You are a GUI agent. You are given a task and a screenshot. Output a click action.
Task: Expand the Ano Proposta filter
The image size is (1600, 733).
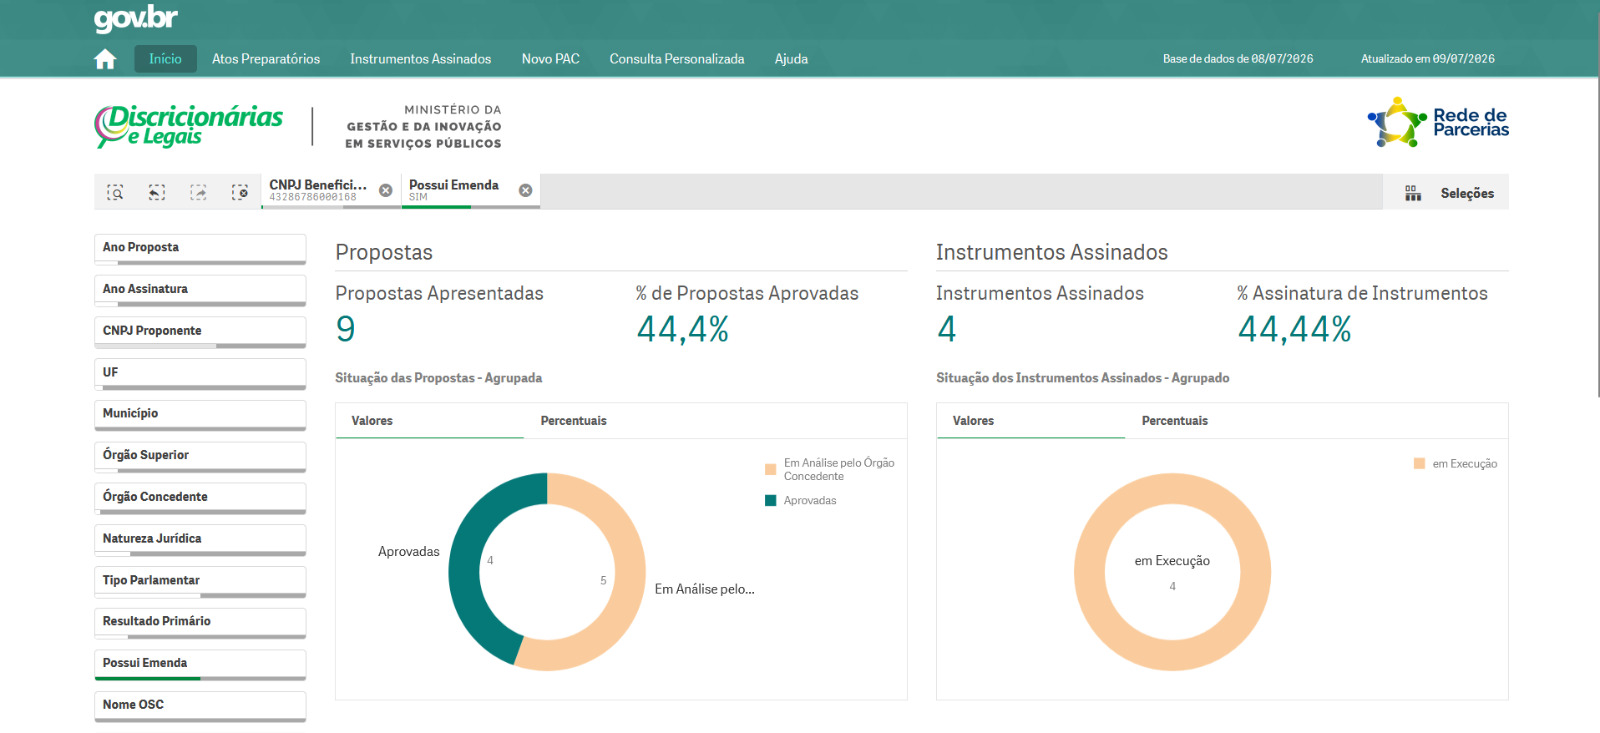[x=200, y=249]
